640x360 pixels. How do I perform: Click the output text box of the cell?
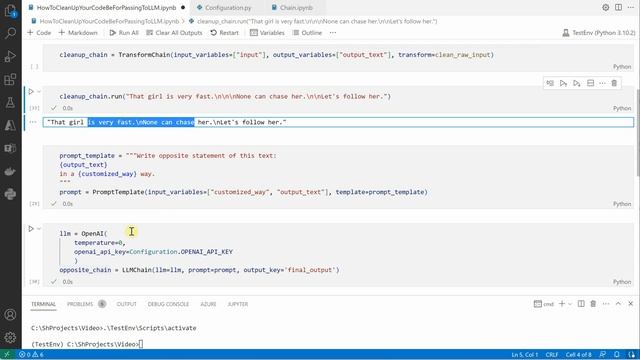(338, 122)
